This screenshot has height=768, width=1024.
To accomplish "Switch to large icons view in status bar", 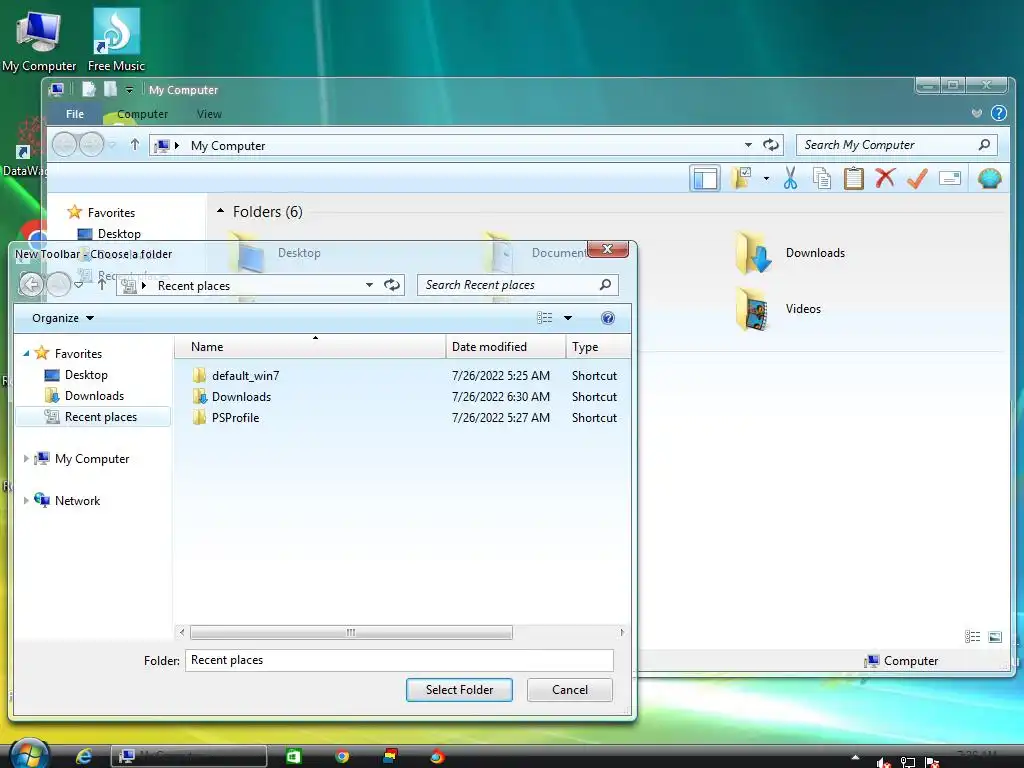I will point(995,637).
